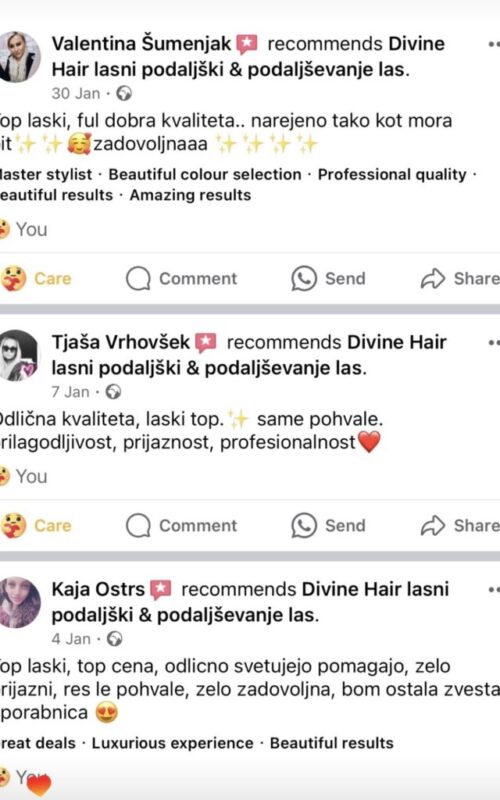
Task: View Tjaša Vrhovšek's profile picture
Action: click(18, 355)
